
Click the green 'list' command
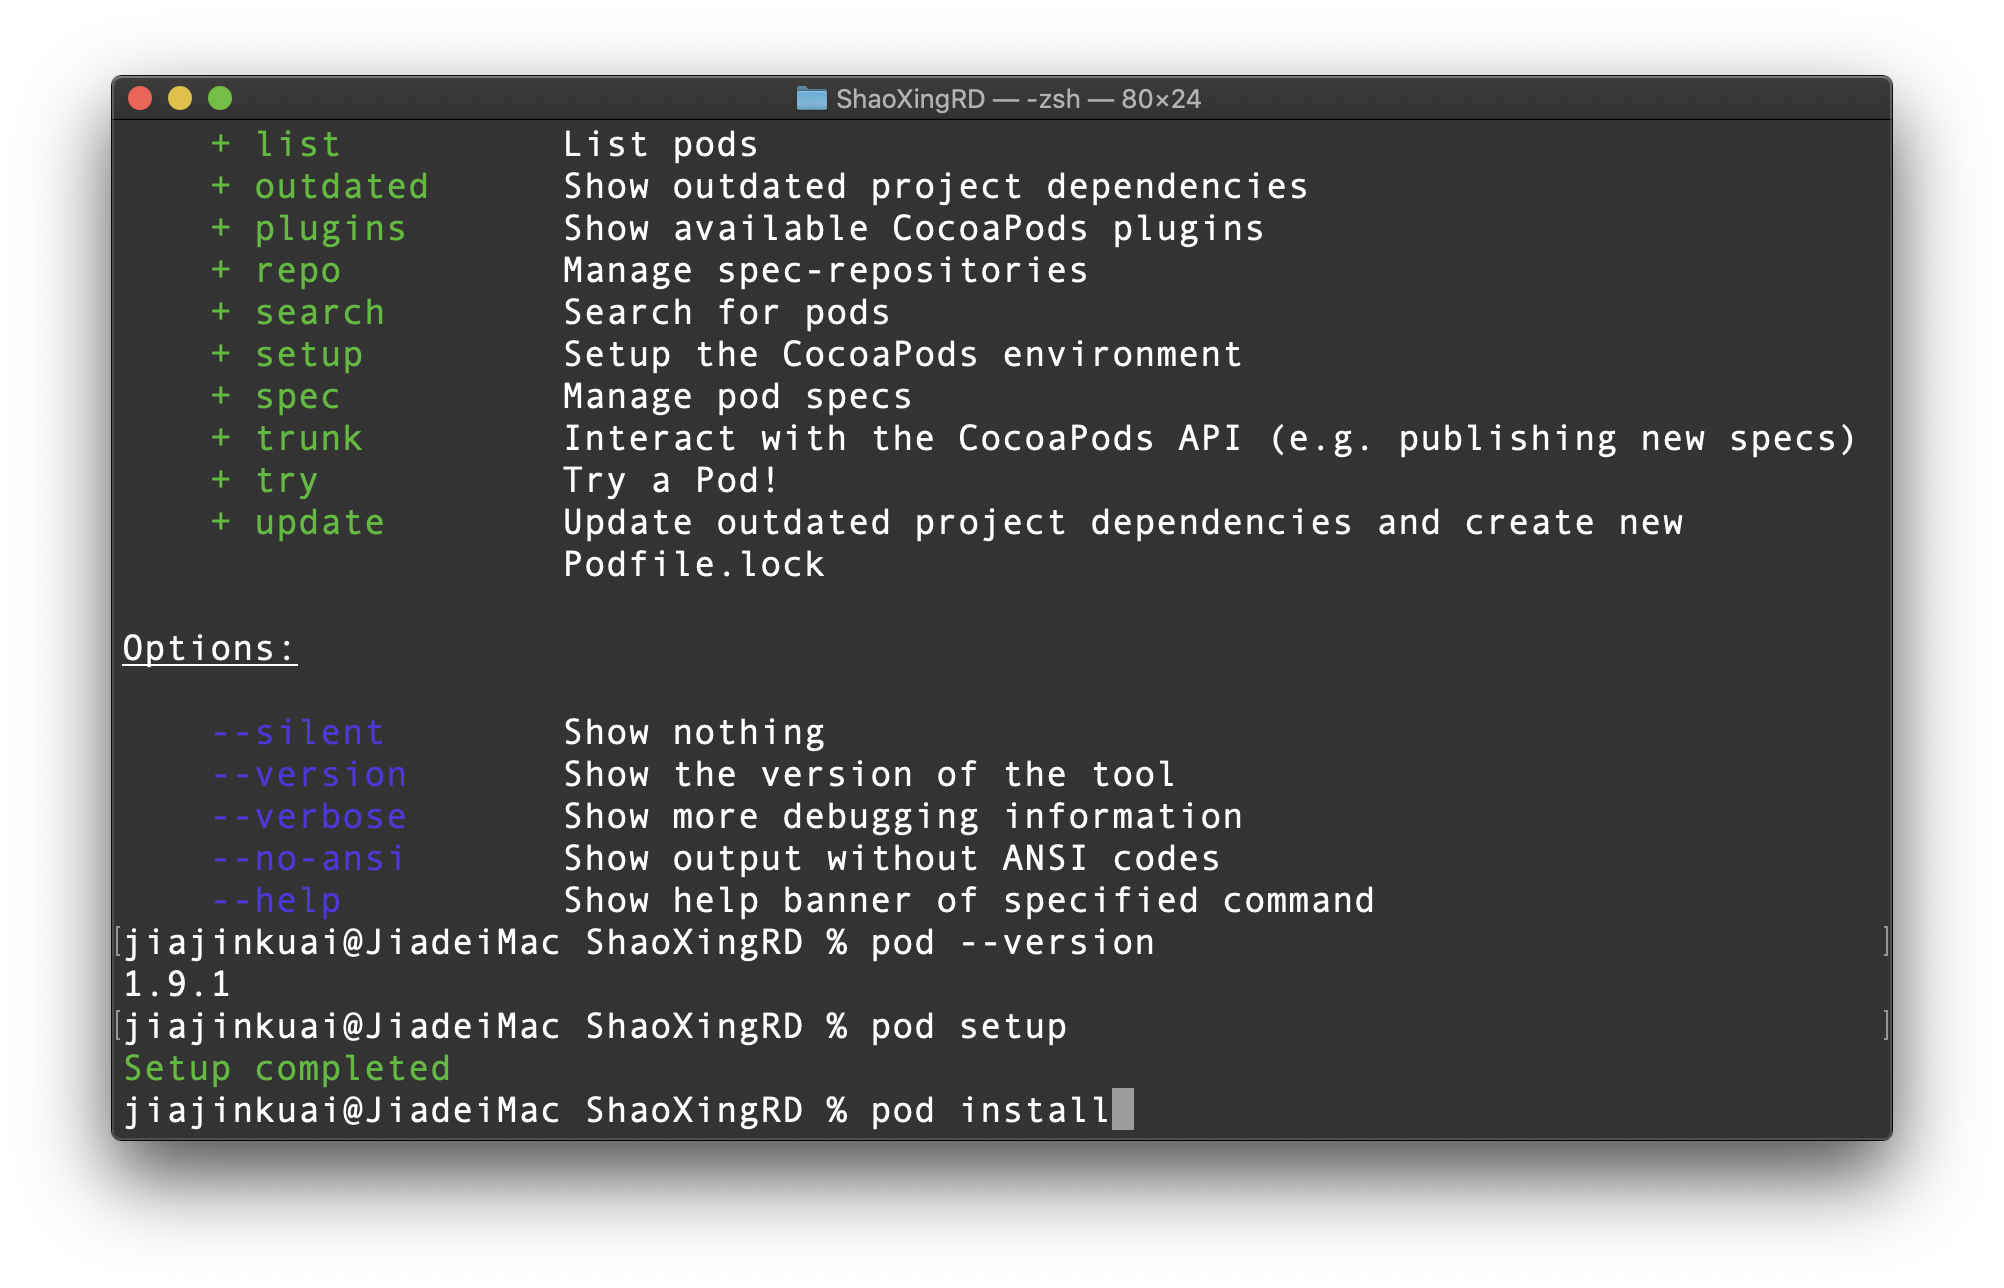click(298, 144)
